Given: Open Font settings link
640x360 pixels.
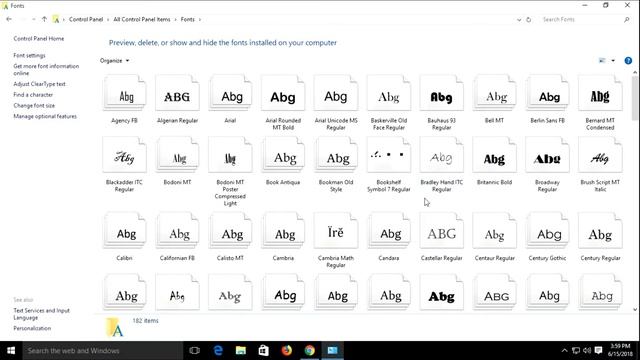Looking at the screenshot, I should pos(29,55).
